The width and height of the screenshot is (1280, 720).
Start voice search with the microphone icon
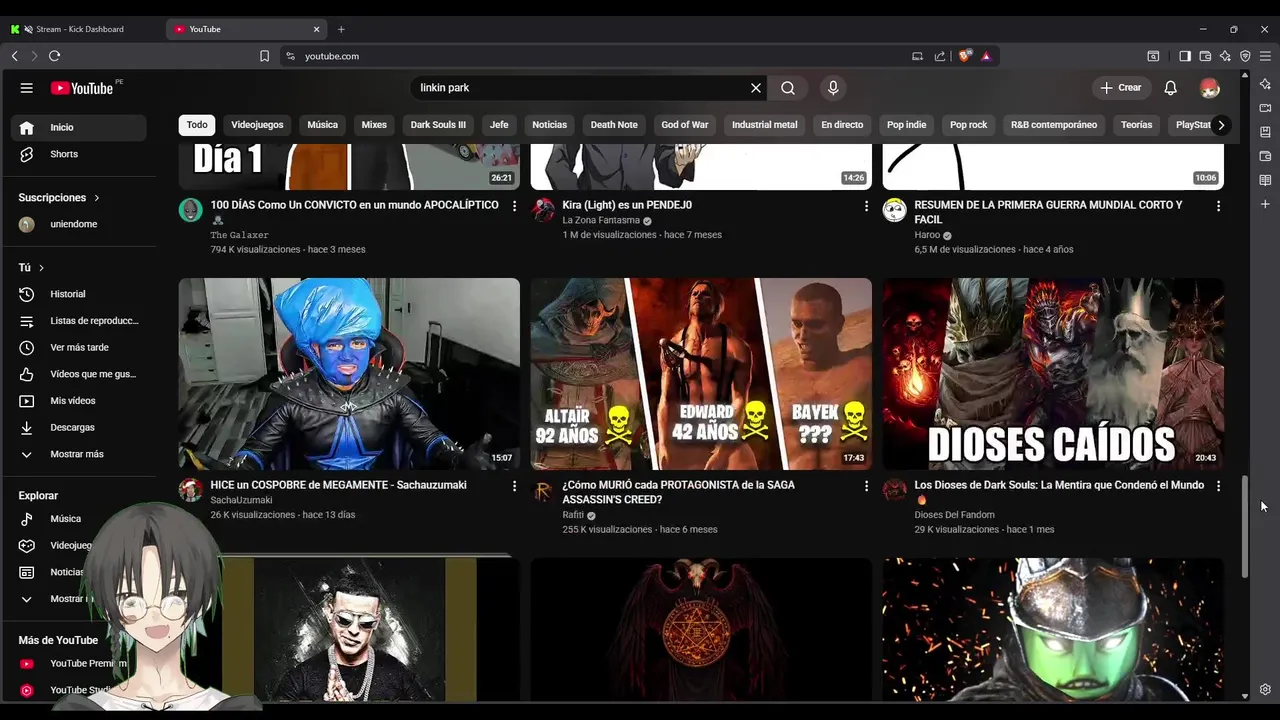(x=833, y=88)
